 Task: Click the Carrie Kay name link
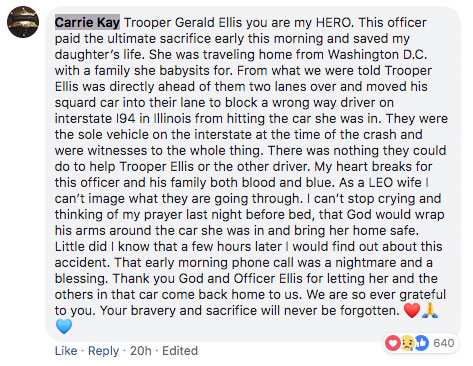87,23
